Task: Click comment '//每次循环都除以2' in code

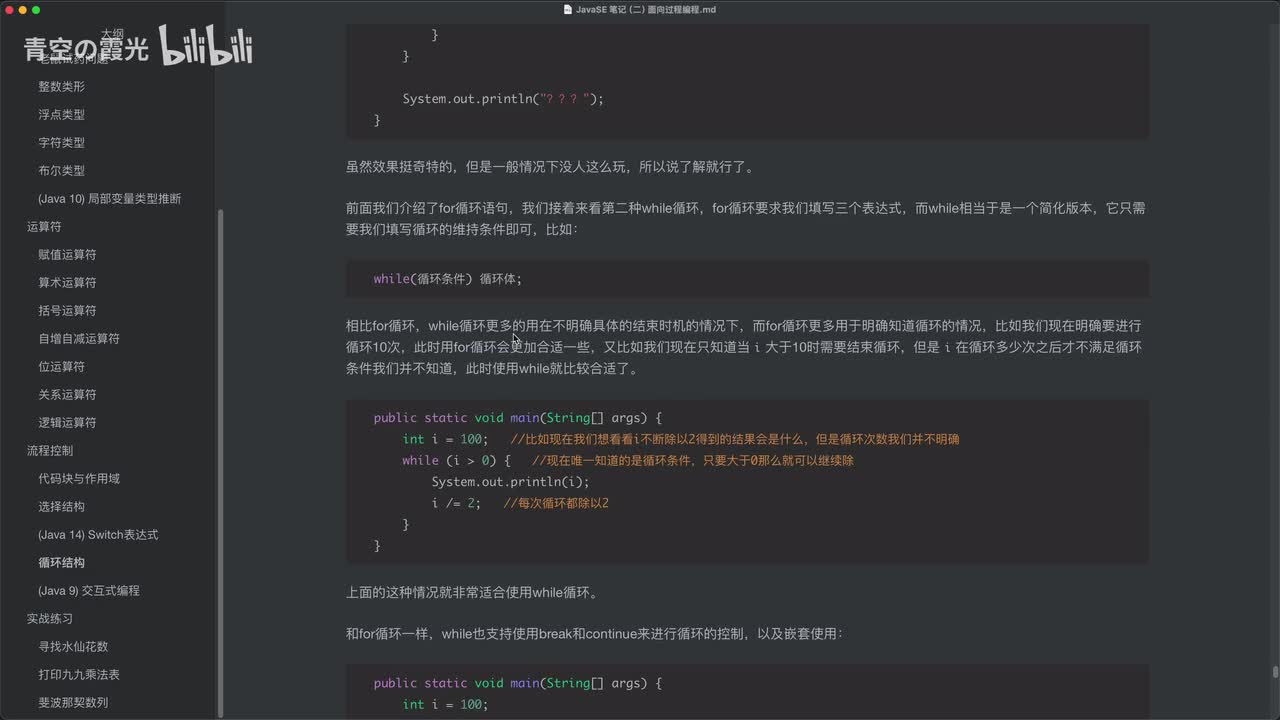Action: (556, 503)
